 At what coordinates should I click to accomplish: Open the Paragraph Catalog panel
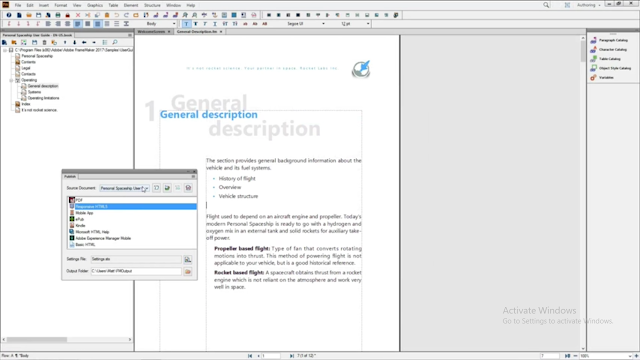pos(609,40)
